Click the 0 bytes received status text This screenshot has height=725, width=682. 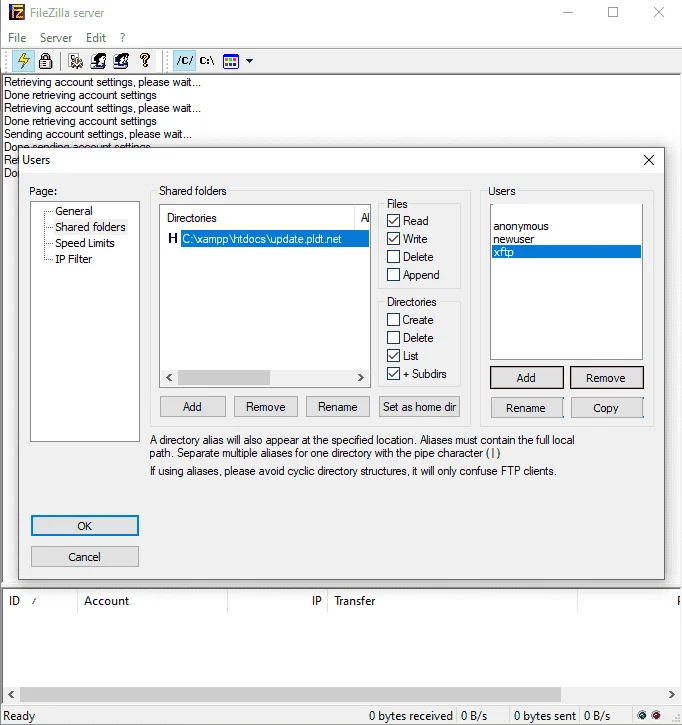(x=411, y=716)
